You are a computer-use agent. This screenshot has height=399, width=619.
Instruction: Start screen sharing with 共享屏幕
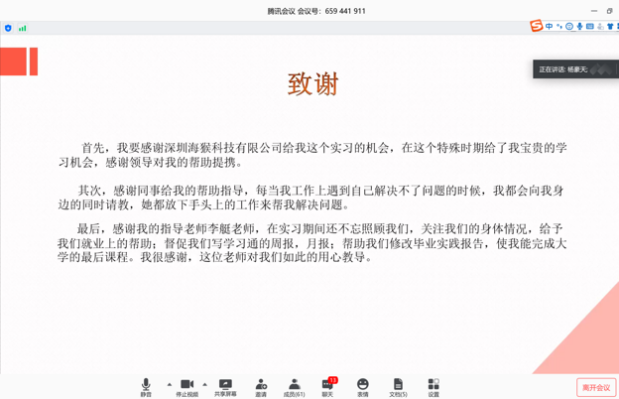225,387
